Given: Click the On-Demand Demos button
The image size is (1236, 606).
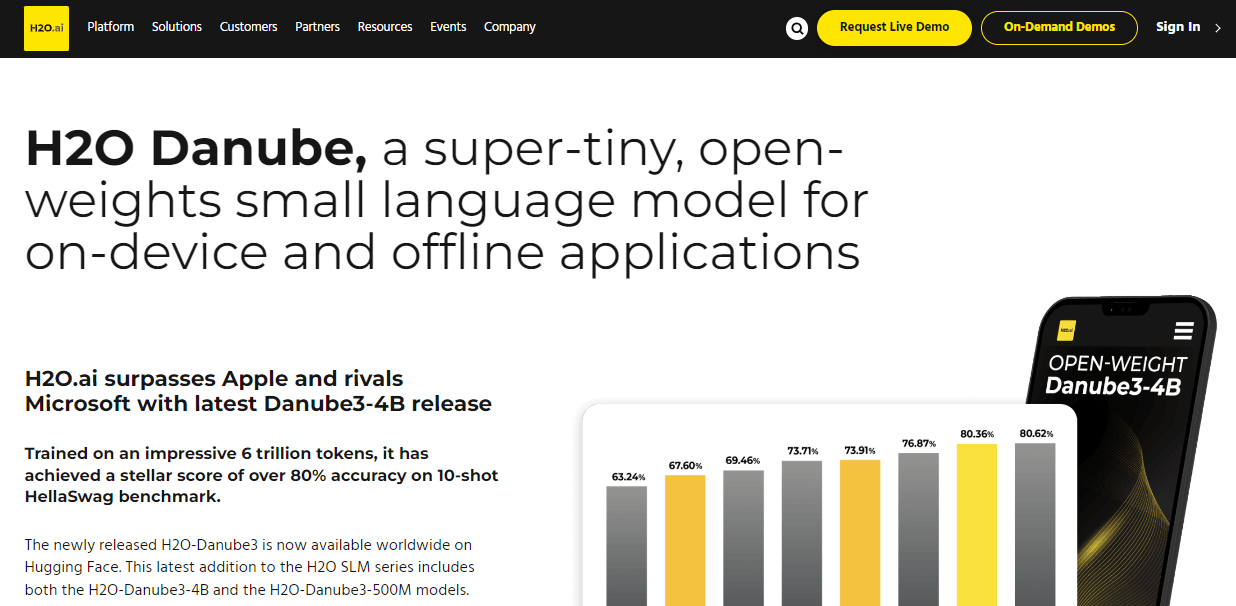Looking at the screenshot, I should [x=1059, y=28].
